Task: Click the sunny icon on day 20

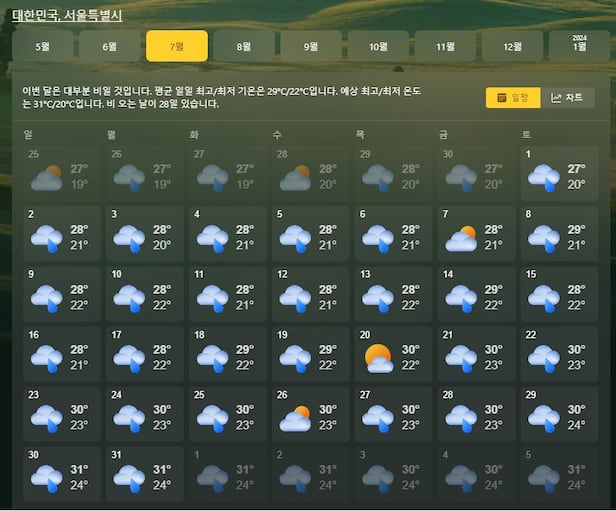Action: 378,356
